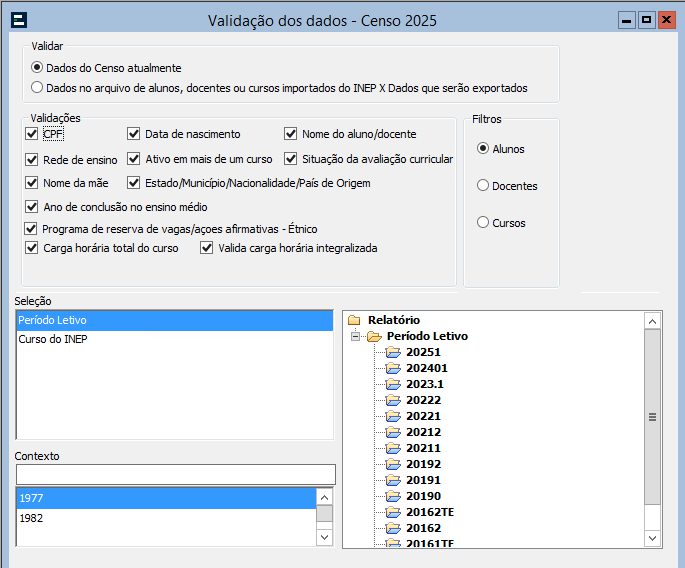Uncheck the CPF validation checkbox
The image size is (685, 568).
31,134
